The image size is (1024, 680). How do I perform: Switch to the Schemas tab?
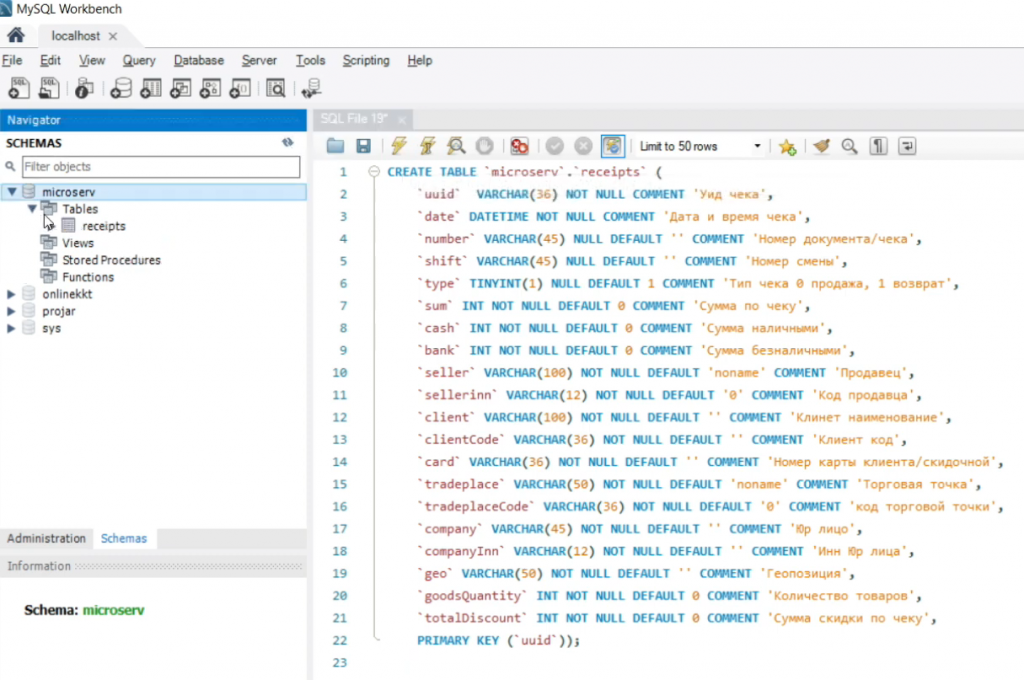click(124, 538)
